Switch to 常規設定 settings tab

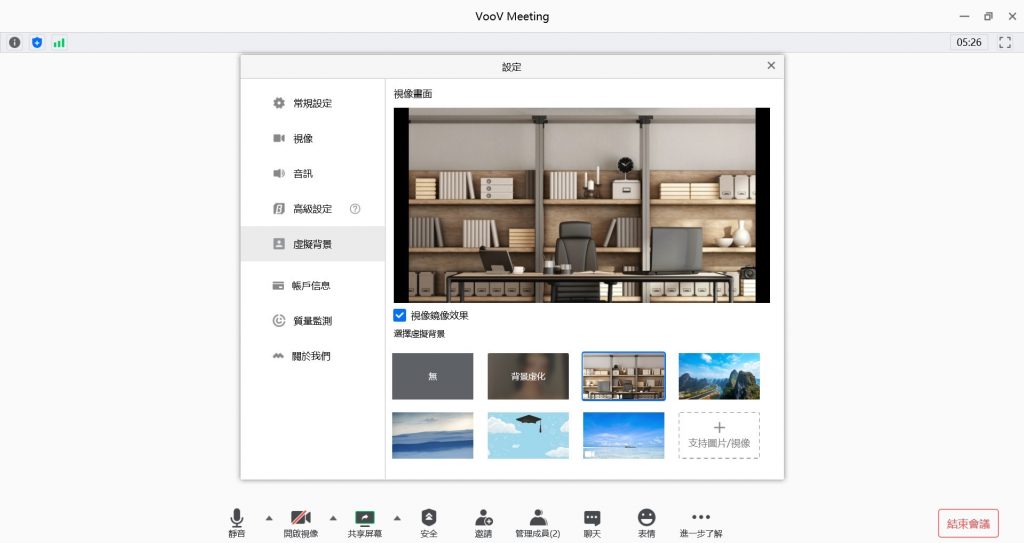[x=312, y=103]
